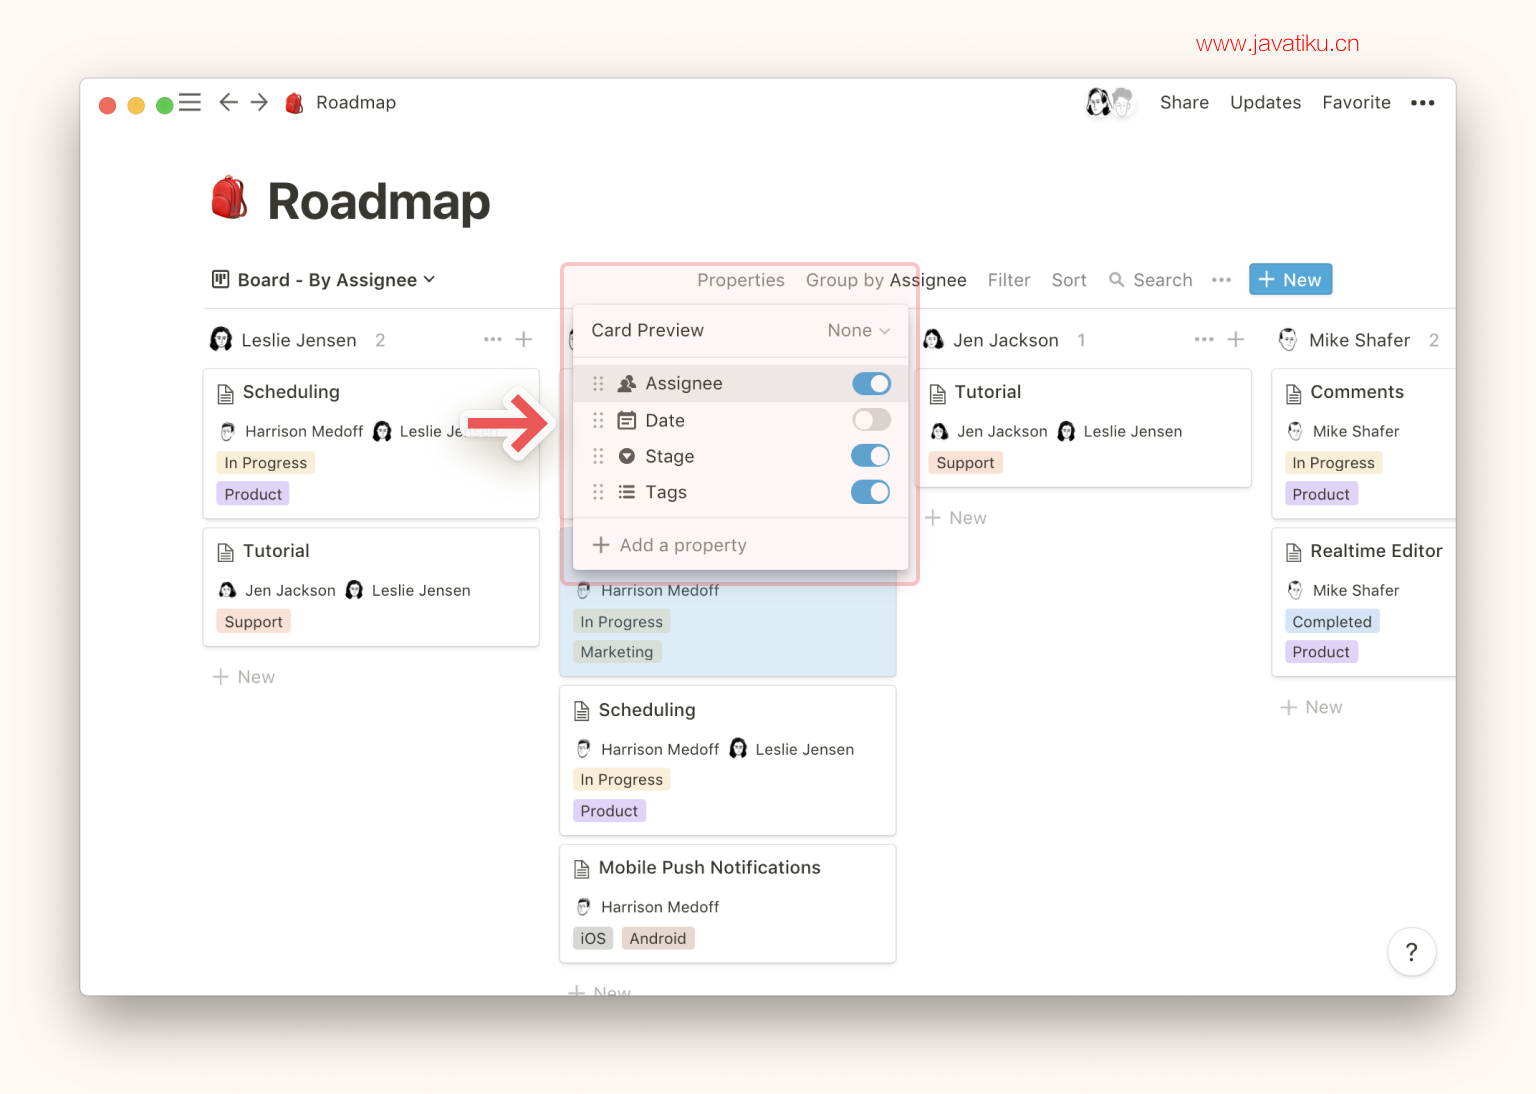This screenshot has height=1094, width=1536.
Task: Open Card Preview None dropdown
Action: click(859, 331)
